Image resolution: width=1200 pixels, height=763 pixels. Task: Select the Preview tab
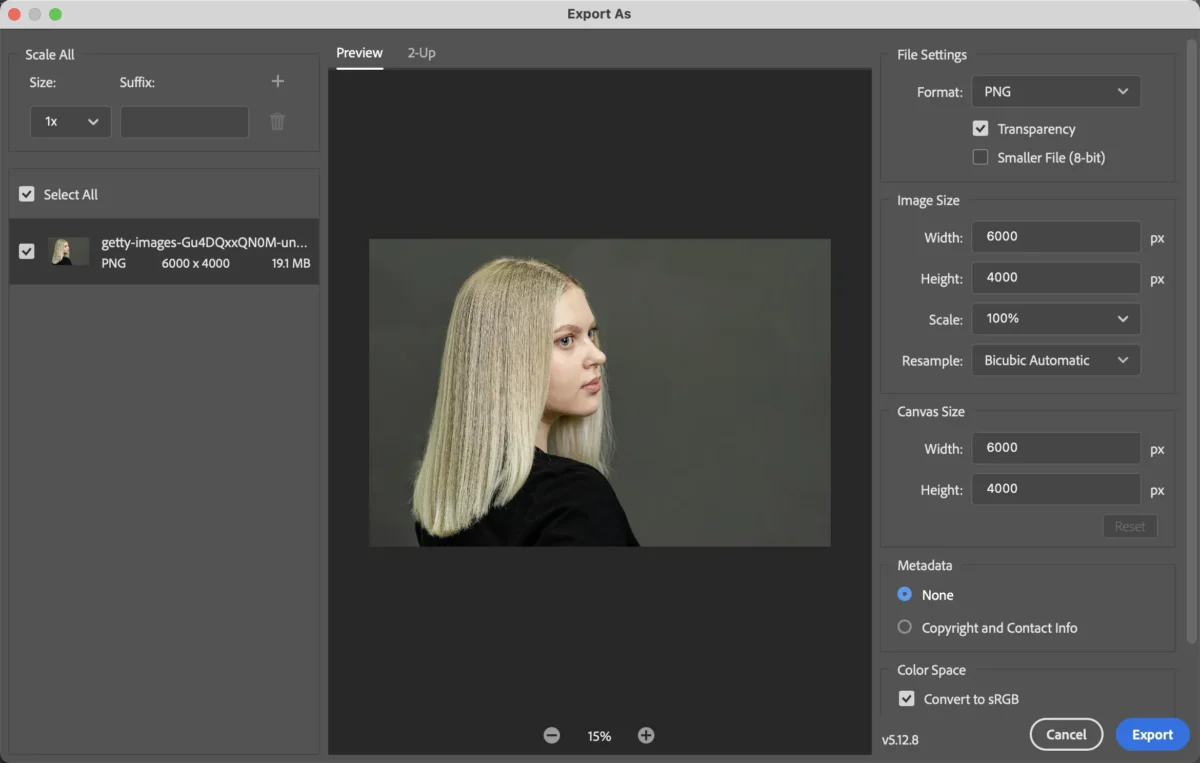click(x=359, y=53)
